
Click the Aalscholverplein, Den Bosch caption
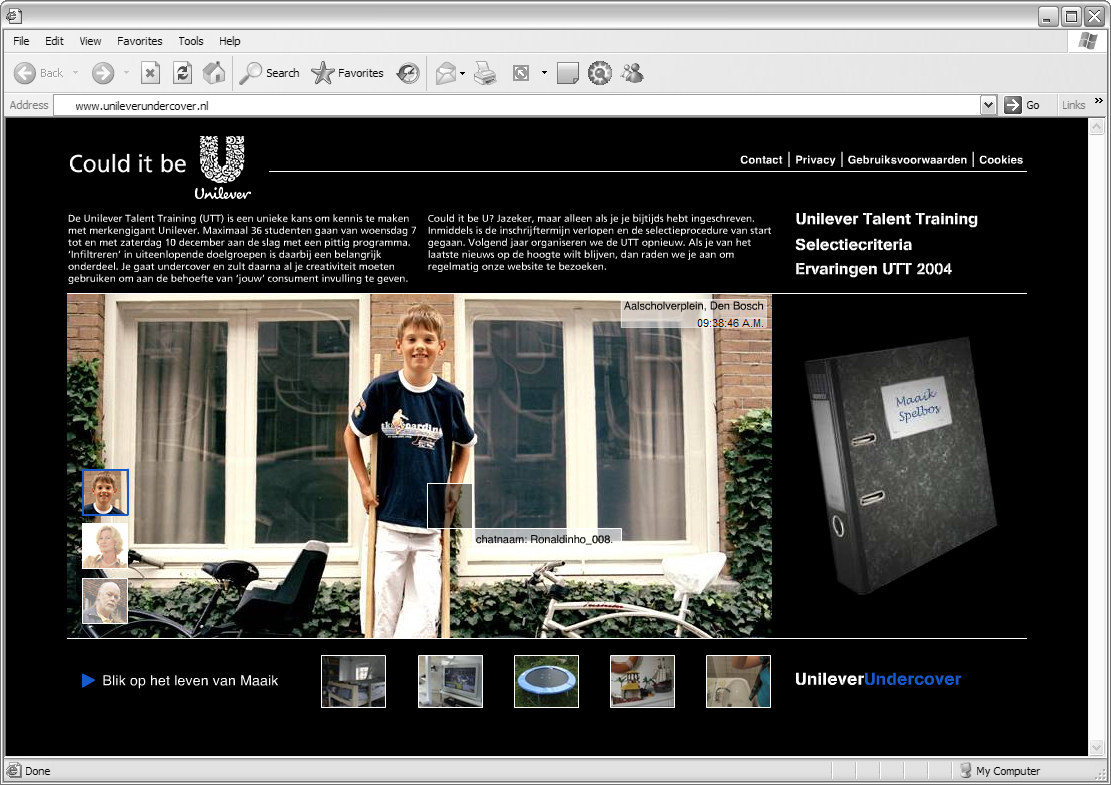coord(694,306)
